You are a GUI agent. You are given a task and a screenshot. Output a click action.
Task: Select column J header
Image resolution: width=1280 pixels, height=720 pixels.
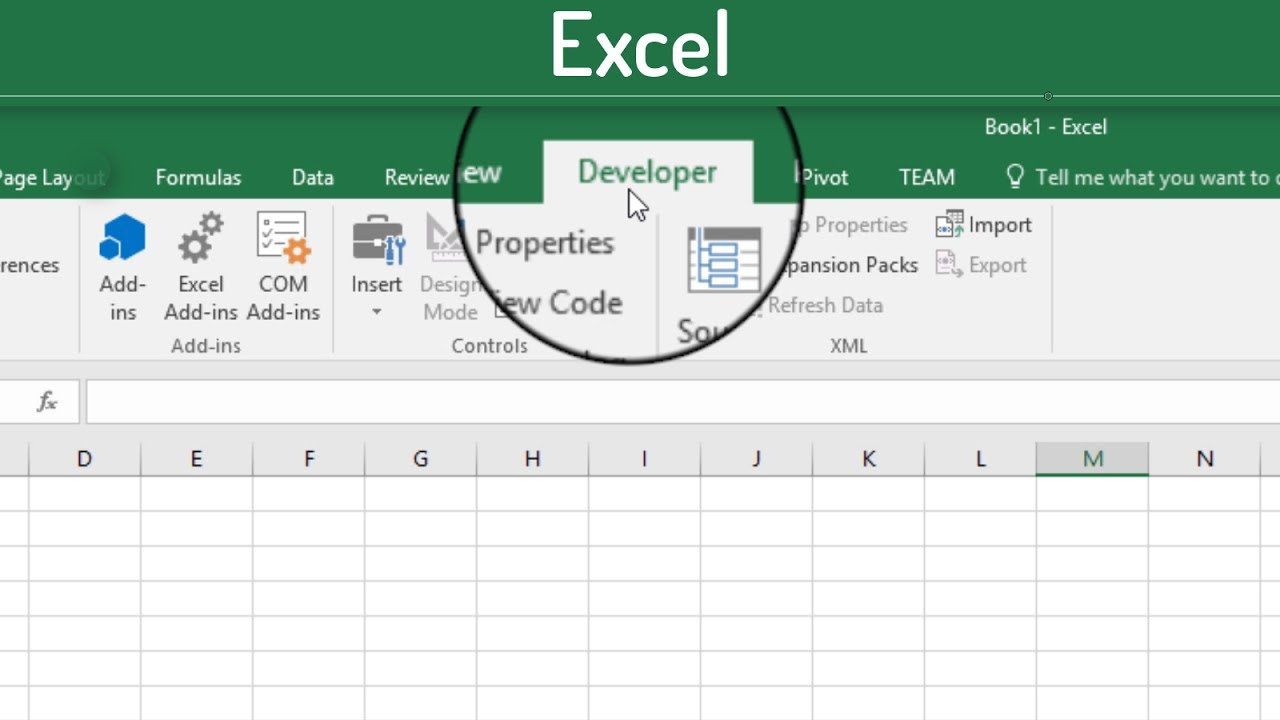click(756, 459)
